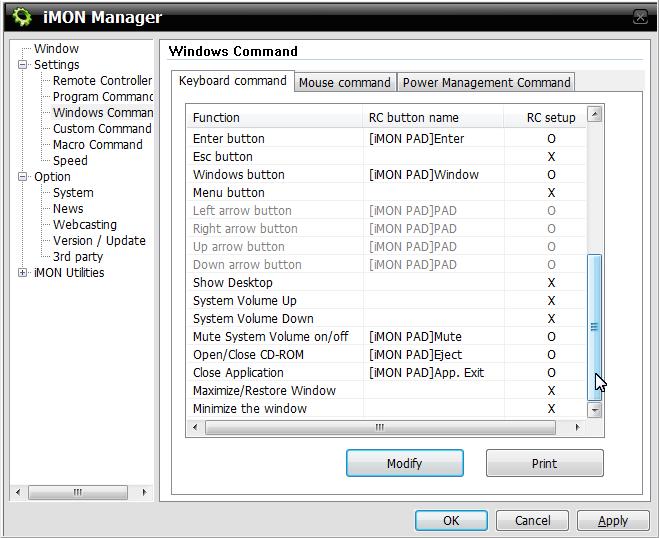Confirm with the OK button

[x=451, y=520]
